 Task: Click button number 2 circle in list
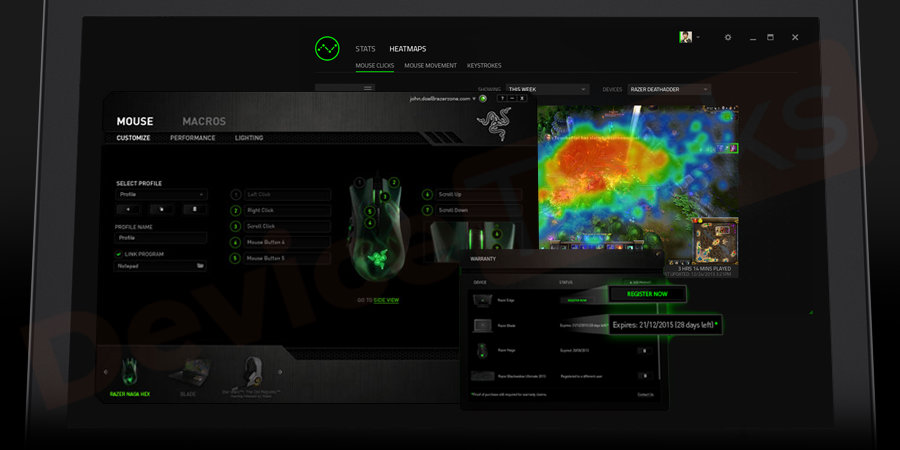click(x=235, y=211)
